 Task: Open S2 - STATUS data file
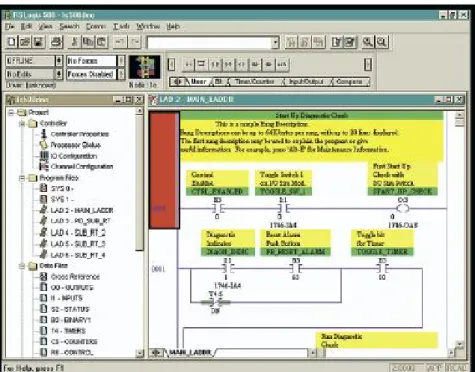(70, 309)
